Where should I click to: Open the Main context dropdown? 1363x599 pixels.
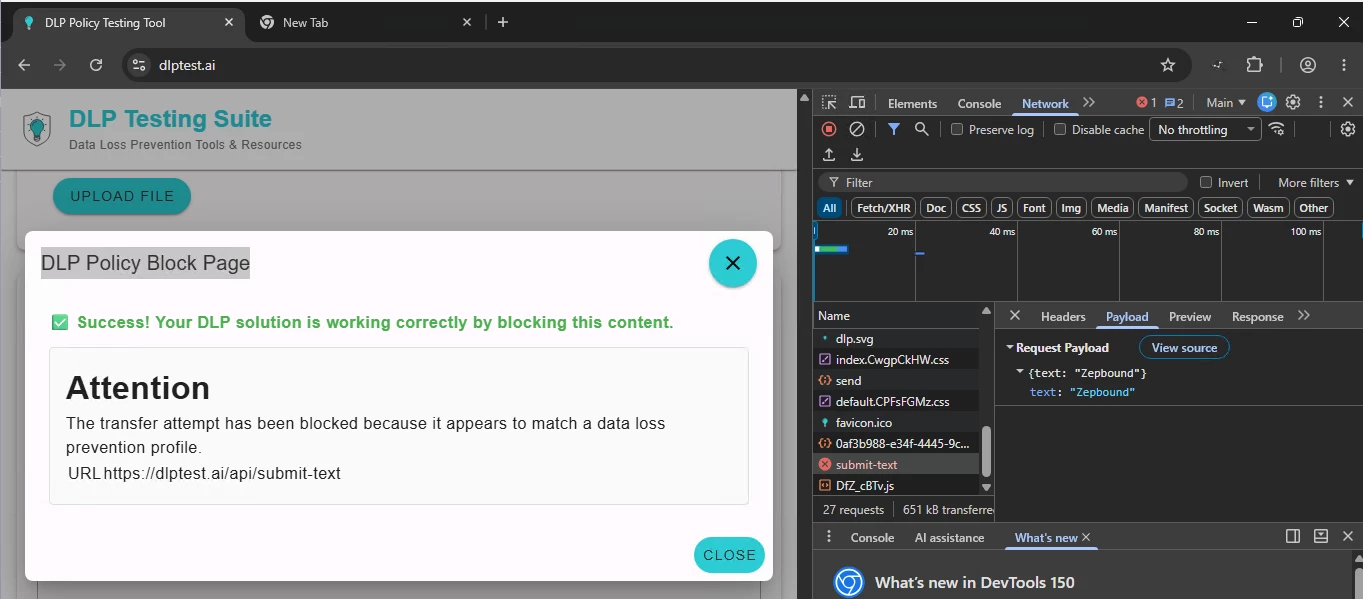(1226, 102)
